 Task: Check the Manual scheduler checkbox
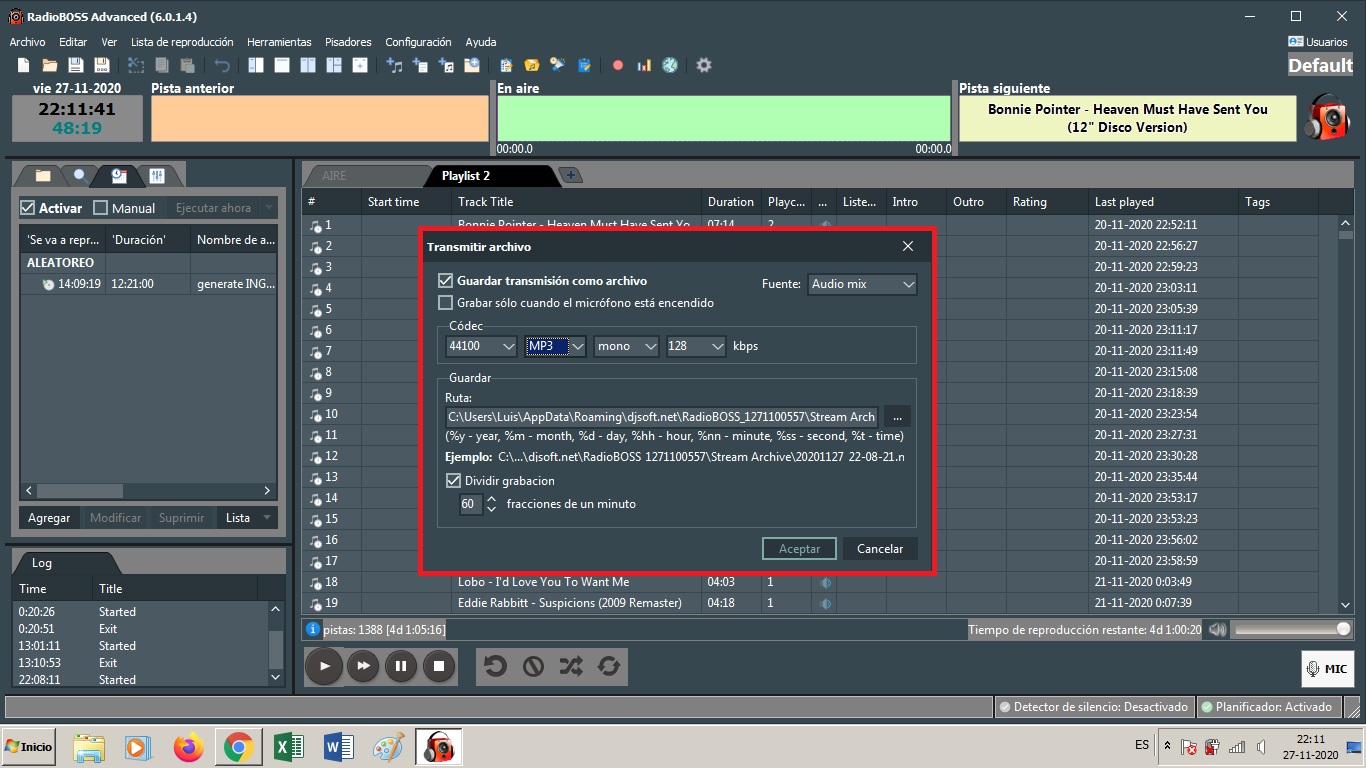100,208
